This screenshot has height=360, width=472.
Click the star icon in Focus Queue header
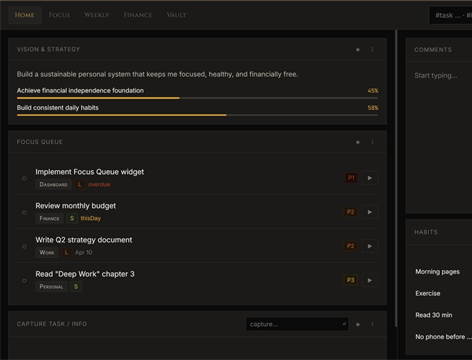click(358, 142)
